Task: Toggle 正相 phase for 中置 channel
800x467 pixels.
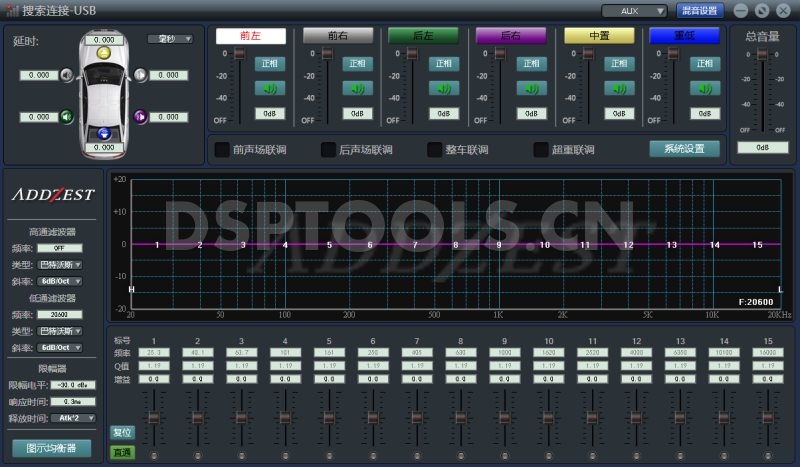Action: pyautogui.click(x=619, y=63)
